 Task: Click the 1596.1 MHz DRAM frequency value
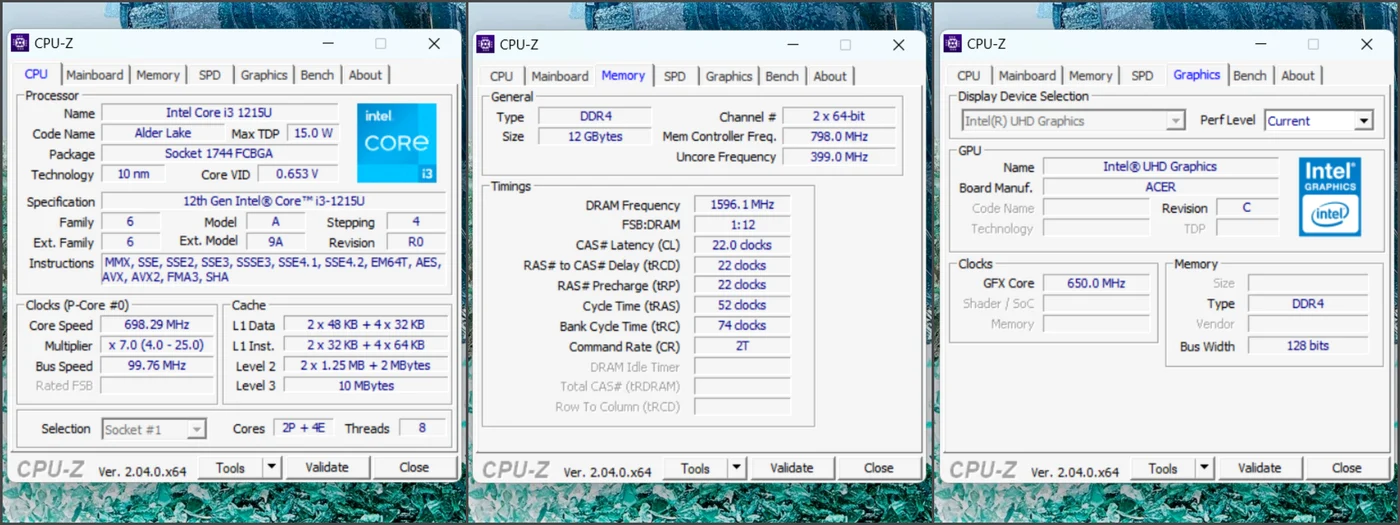point(742,205)
